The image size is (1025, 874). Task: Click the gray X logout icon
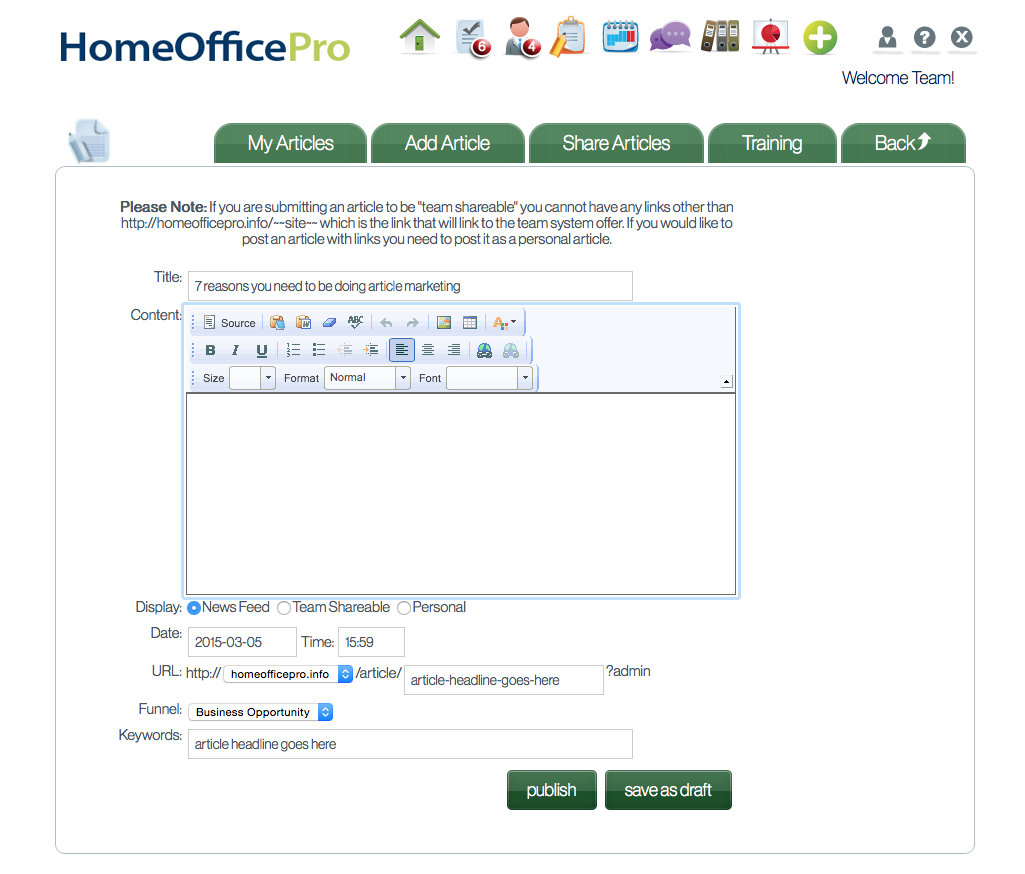click(962, 37)
